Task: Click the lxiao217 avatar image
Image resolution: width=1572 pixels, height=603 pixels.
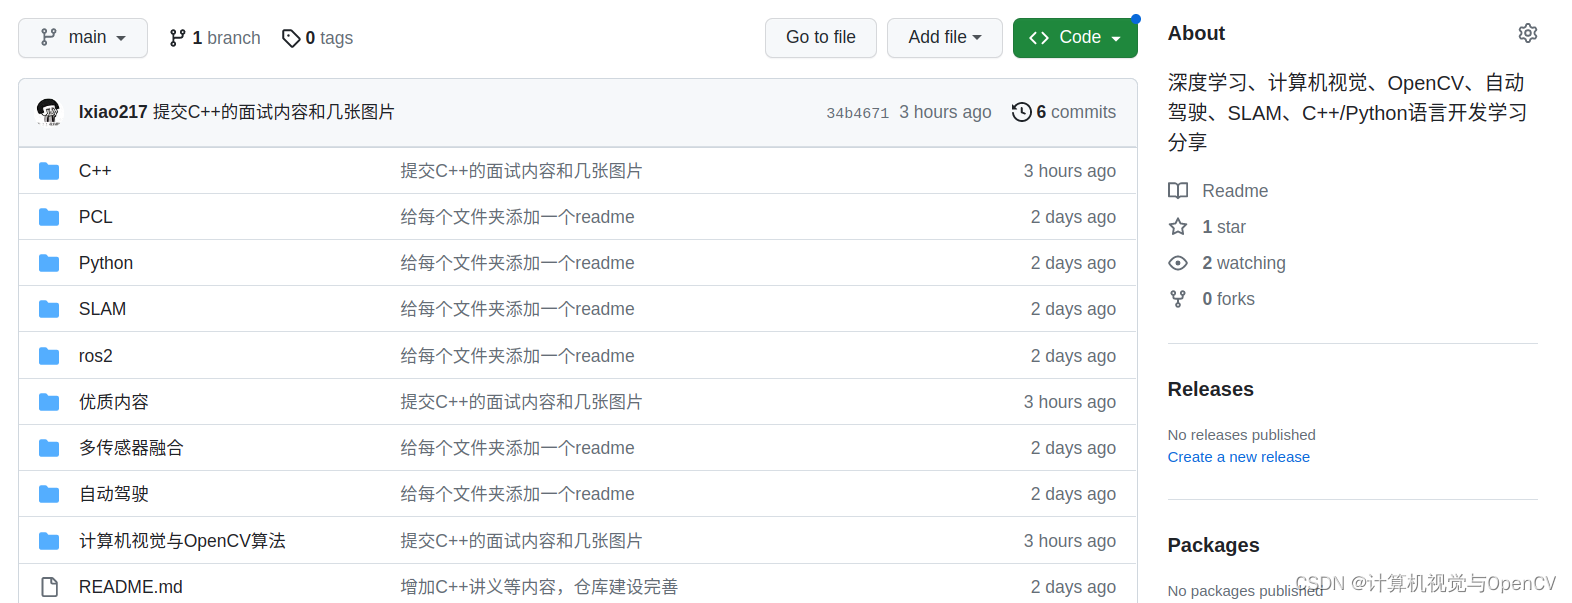Action: (48, 112)
